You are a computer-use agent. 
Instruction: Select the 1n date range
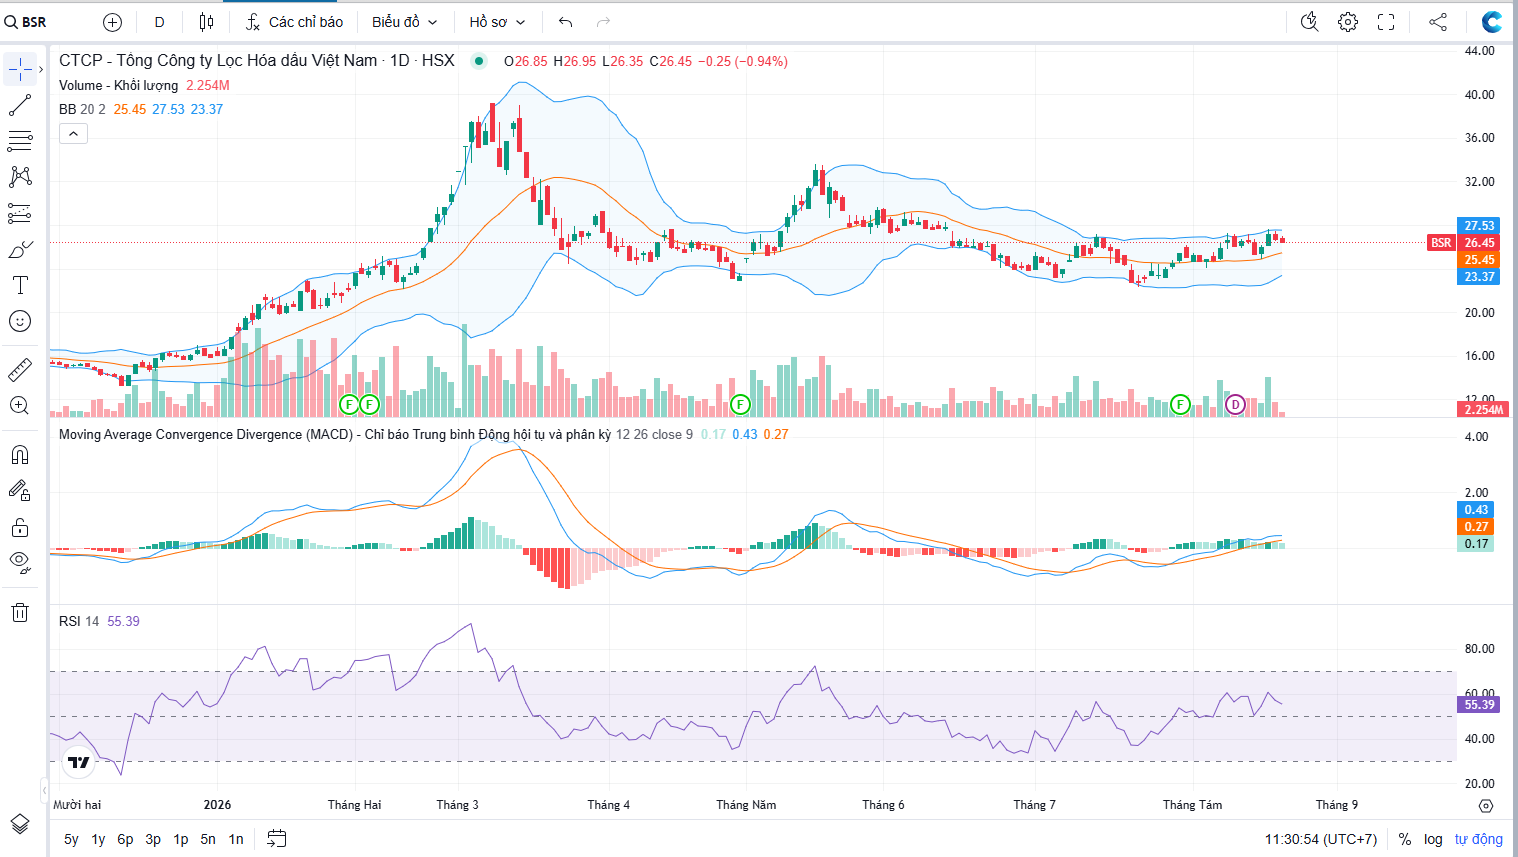point(236,839)
